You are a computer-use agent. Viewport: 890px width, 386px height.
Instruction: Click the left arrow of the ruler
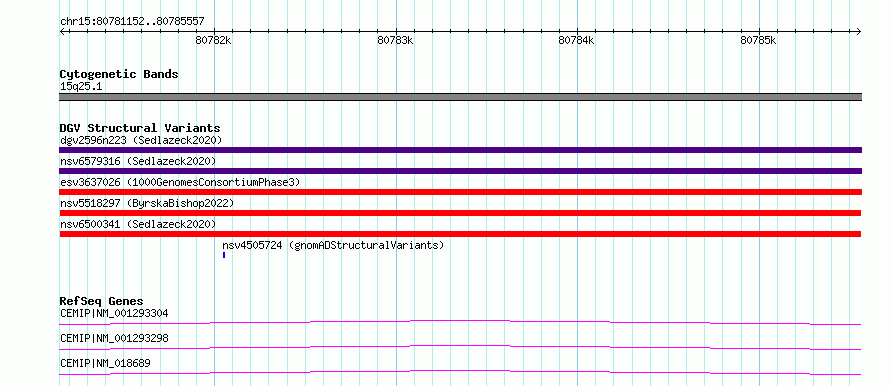click(x=62, y=32)
